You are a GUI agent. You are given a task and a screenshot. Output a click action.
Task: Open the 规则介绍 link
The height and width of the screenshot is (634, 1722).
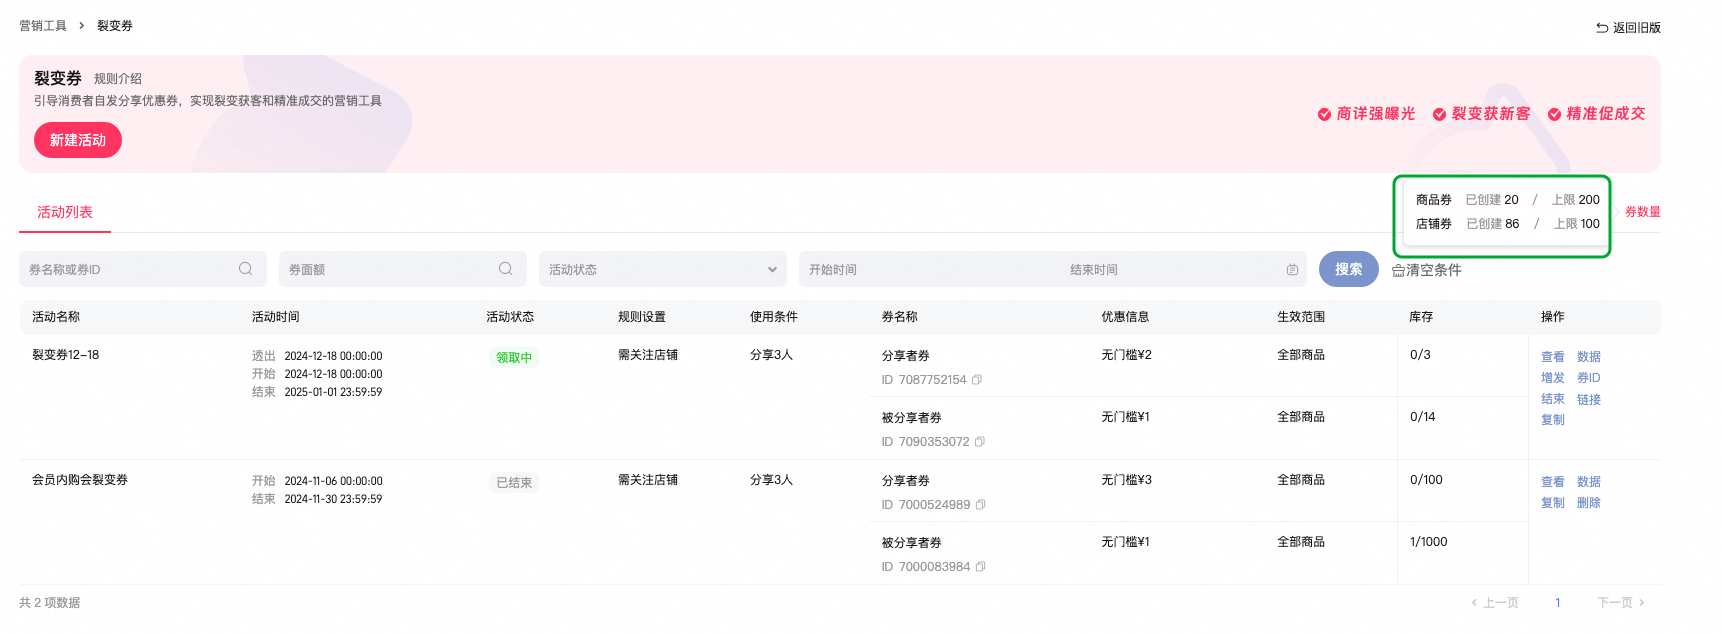point(118,79)
